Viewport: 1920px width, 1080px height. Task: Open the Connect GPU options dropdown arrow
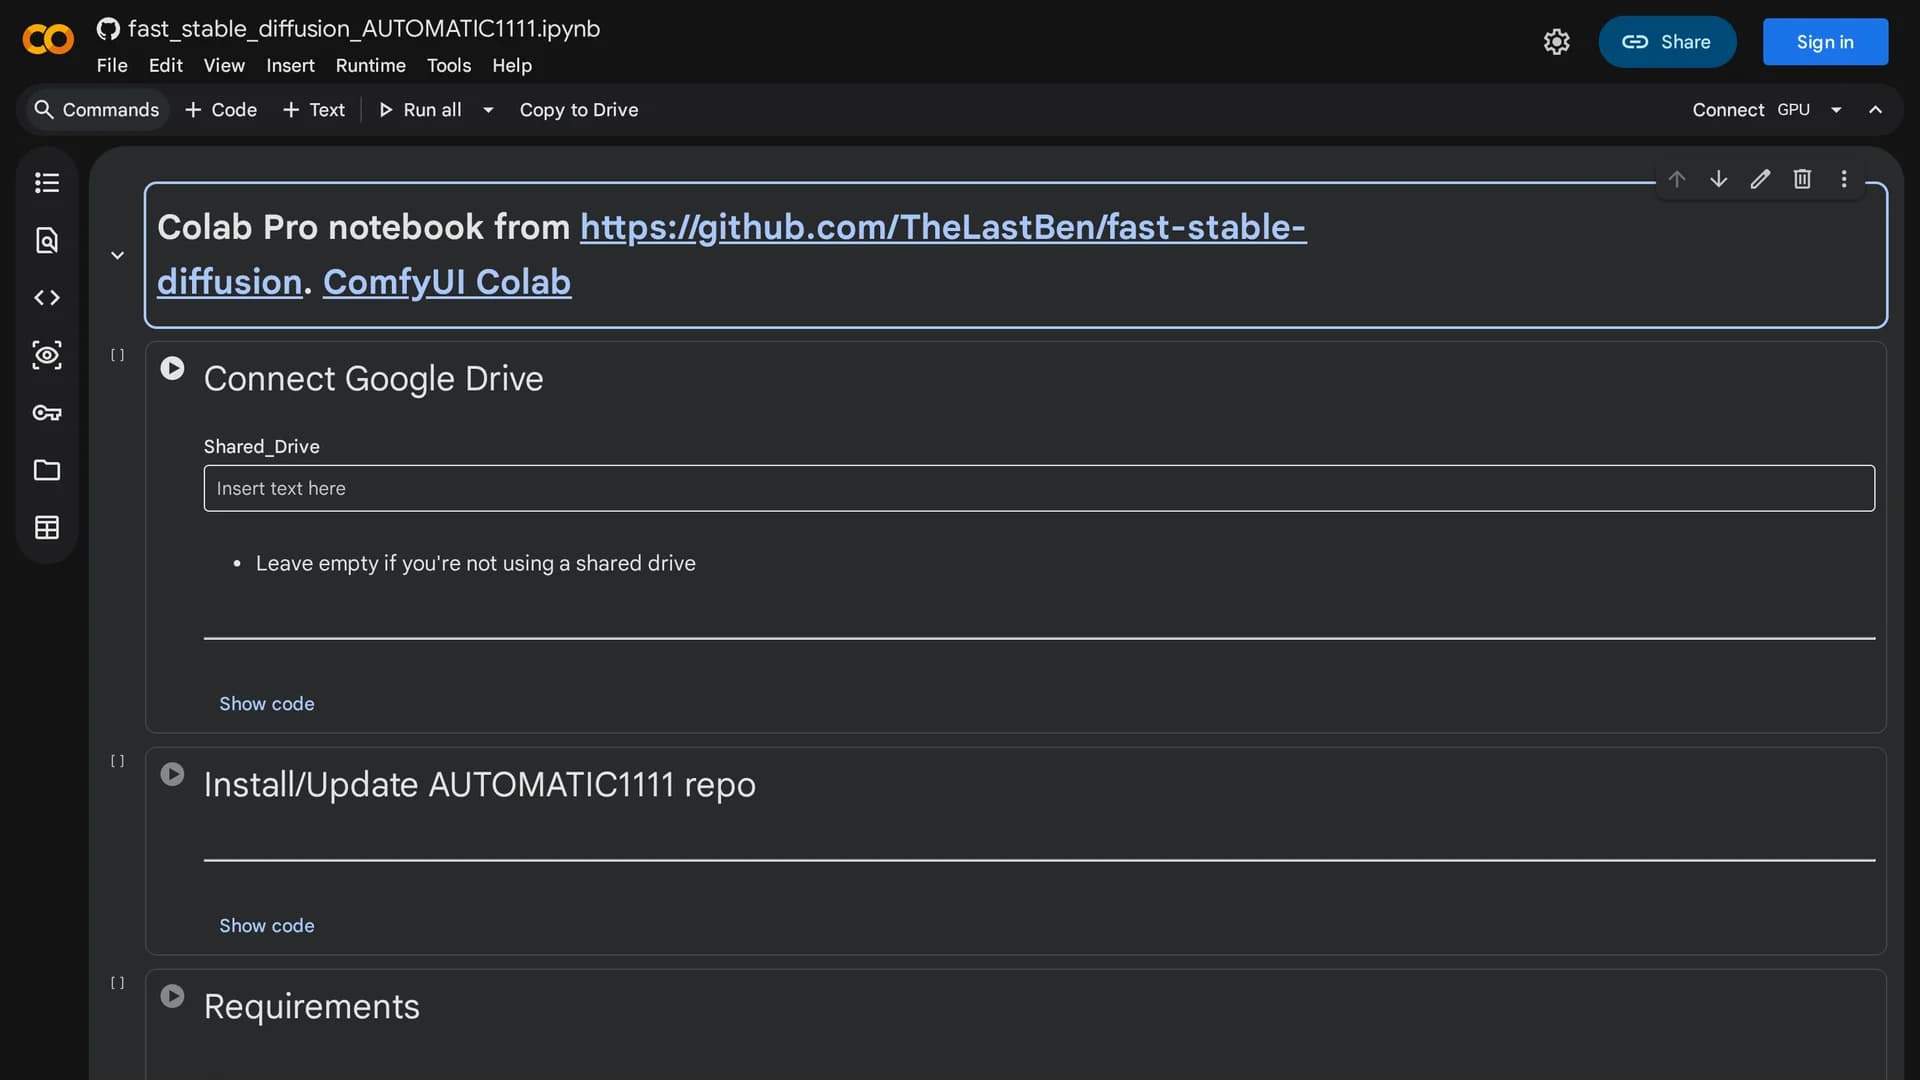click(x=1836, y=110)
